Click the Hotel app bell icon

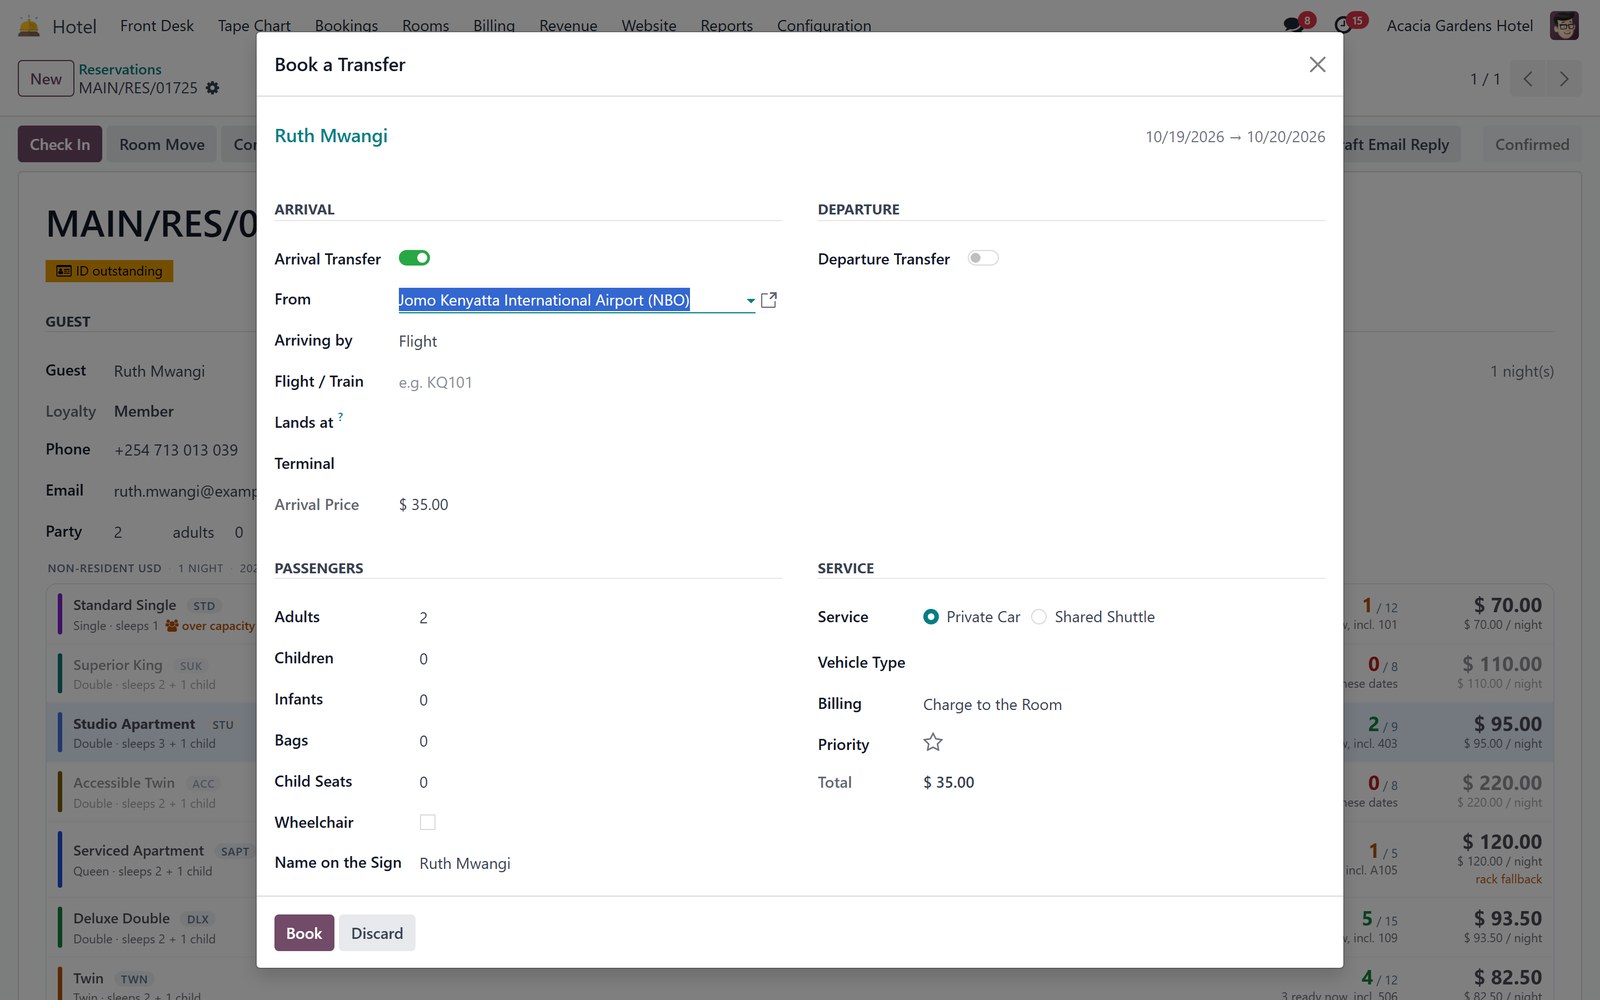click(x=29, y=26)
